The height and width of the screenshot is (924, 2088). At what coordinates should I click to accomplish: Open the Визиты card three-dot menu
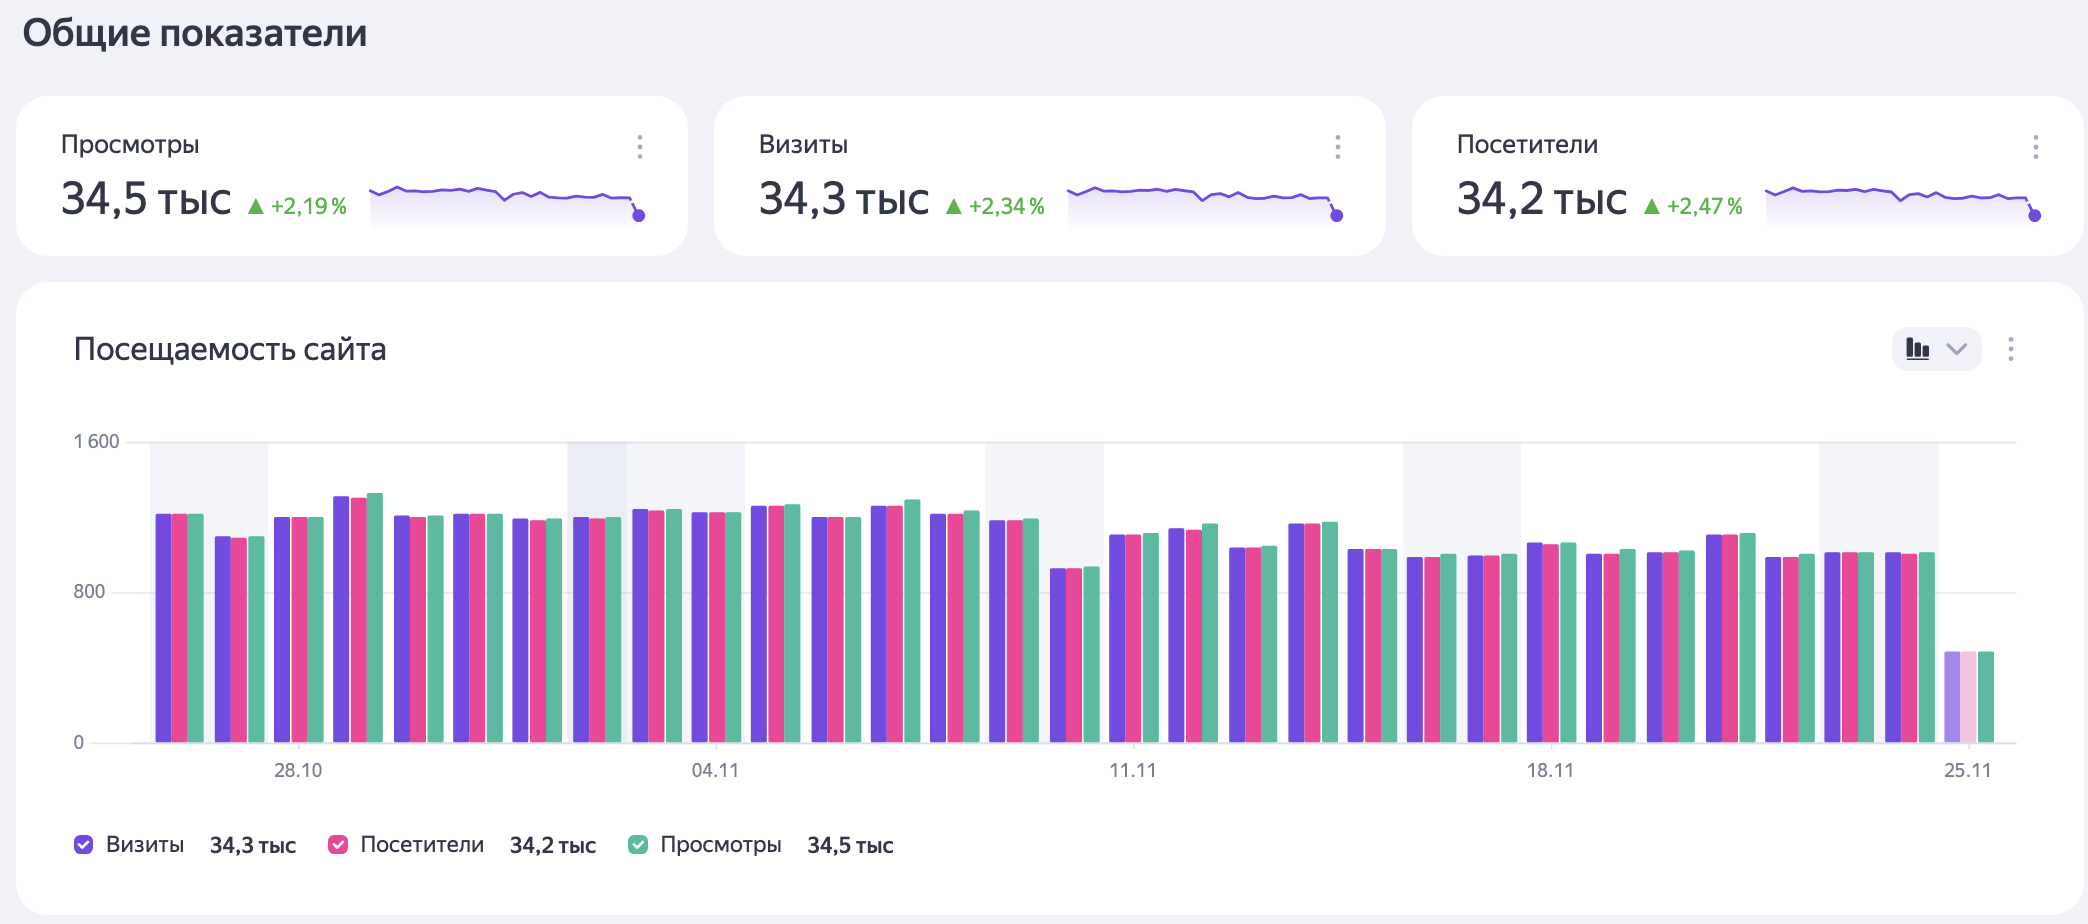tap(1338, 147)
